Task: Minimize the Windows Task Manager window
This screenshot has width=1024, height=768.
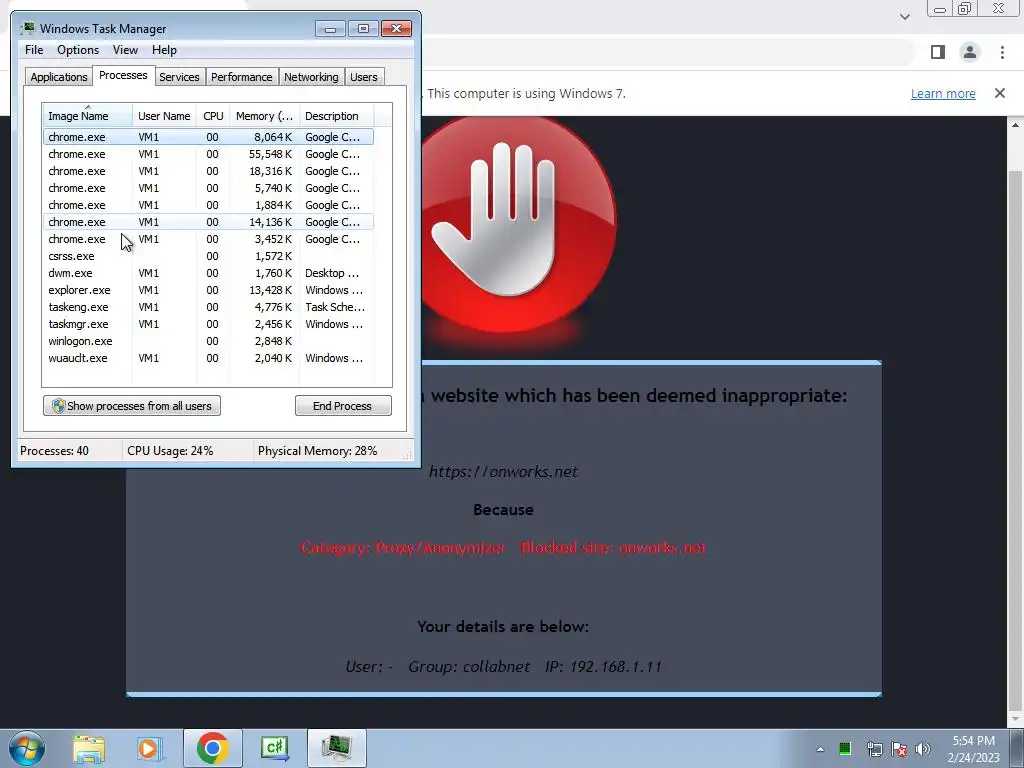Action: (330, 29)
